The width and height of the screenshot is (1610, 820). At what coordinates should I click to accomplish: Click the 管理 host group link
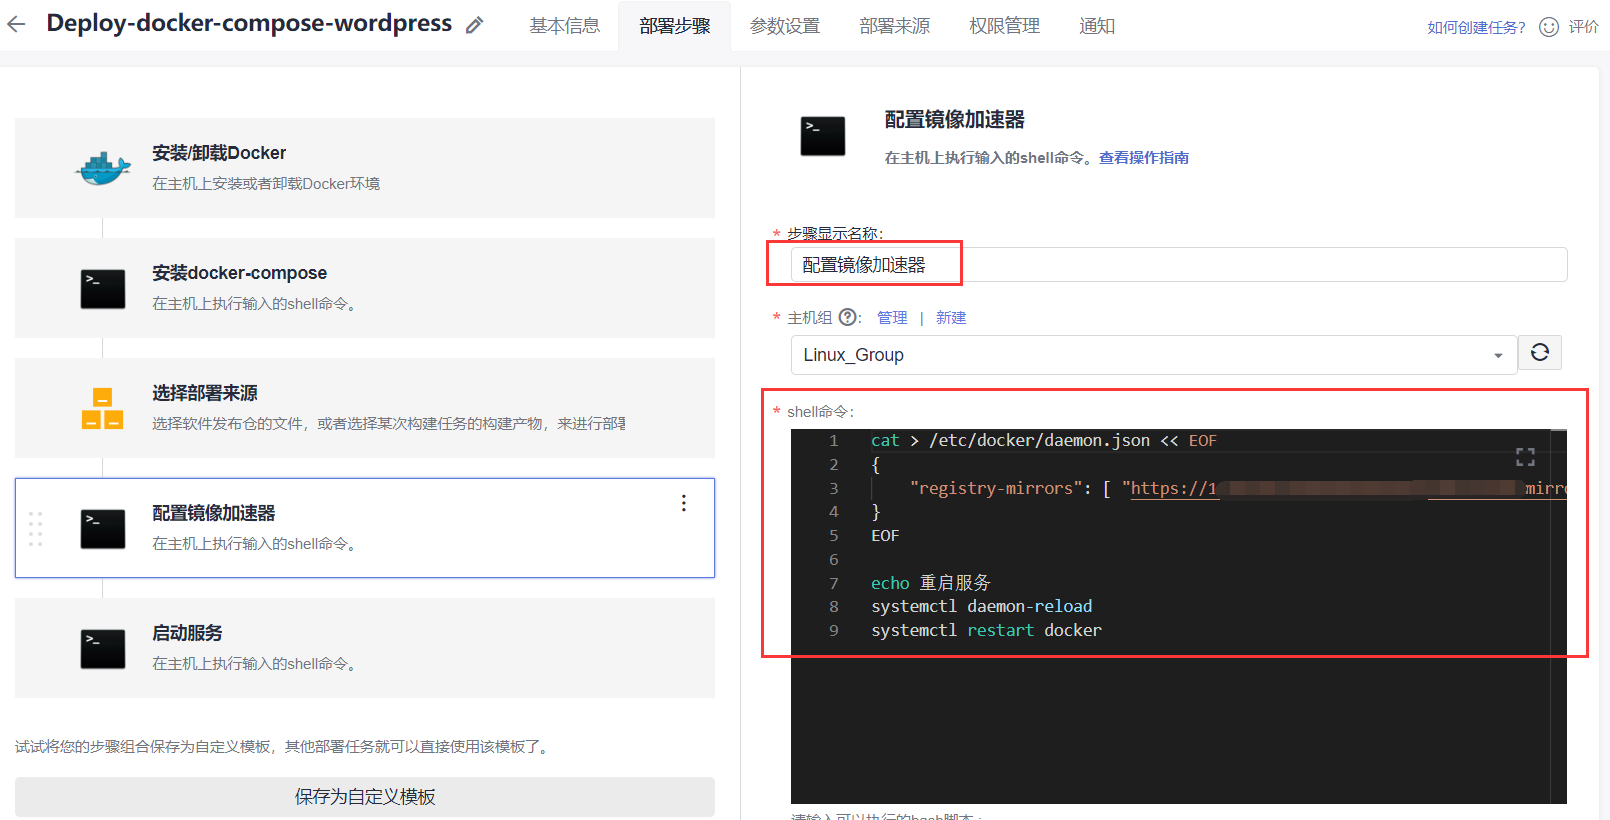tap(892, 317)
